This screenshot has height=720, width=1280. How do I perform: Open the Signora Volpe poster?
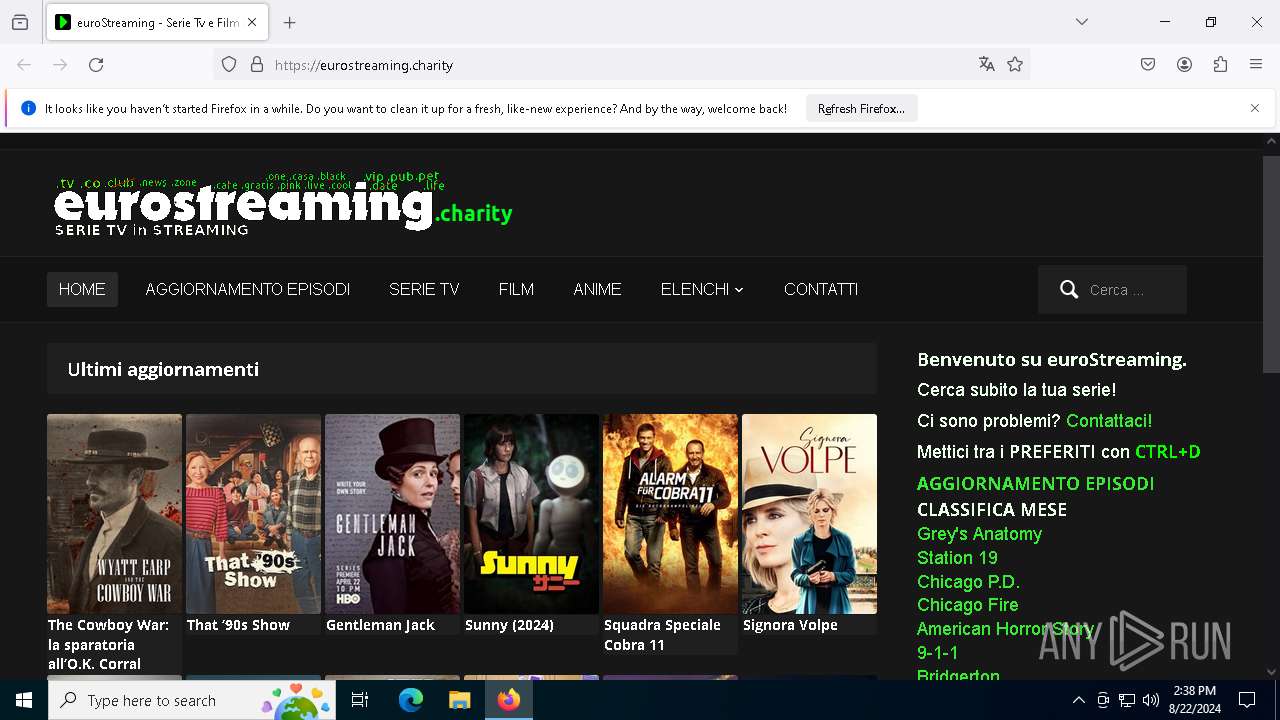click(809, 514)
